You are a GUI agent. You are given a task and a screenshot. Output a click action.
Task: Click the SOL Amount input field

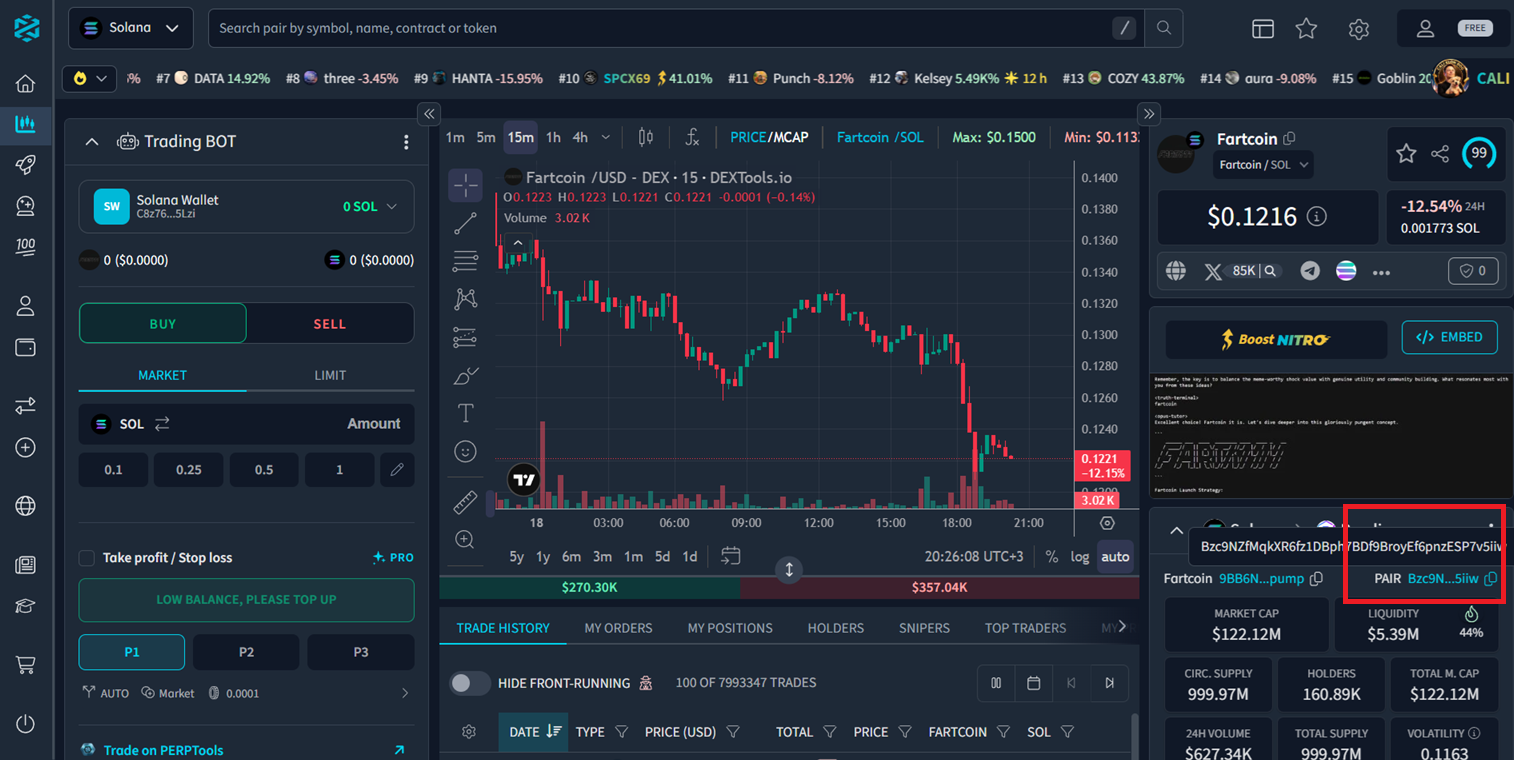(246, 424)
